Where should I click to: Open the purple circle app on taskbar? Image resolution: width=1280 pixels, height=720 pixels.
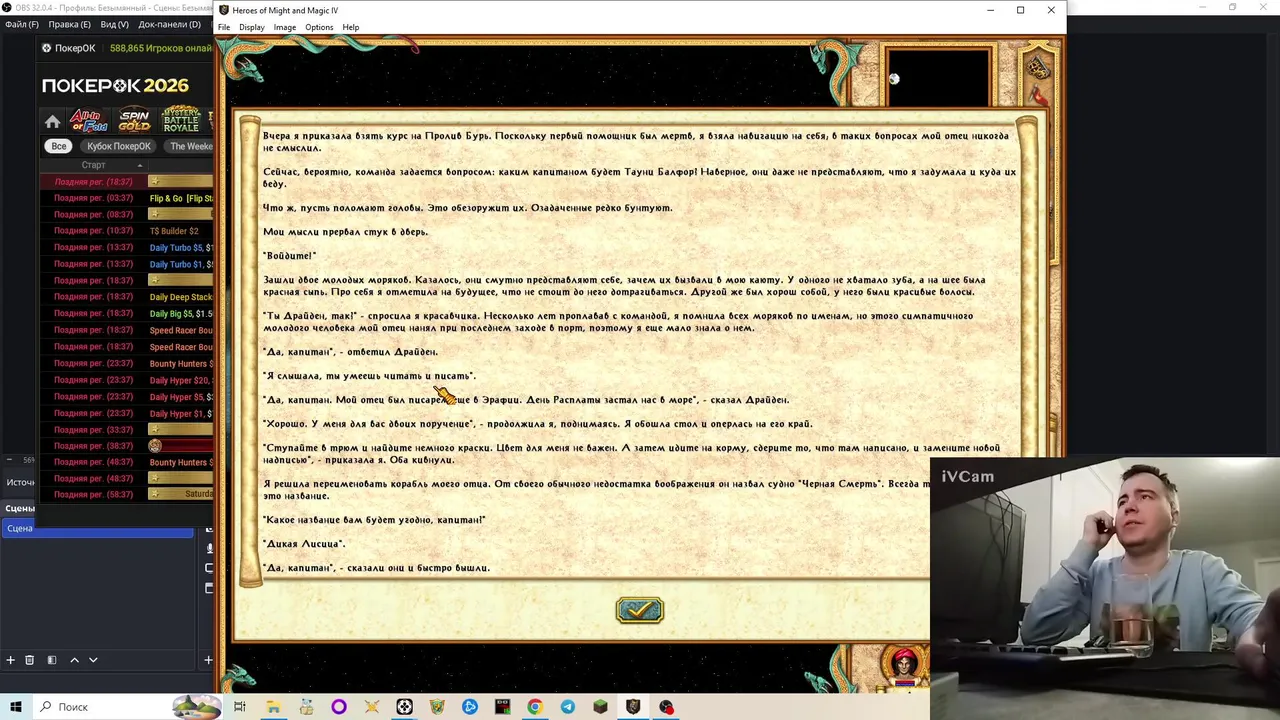[x=339, y=707]
